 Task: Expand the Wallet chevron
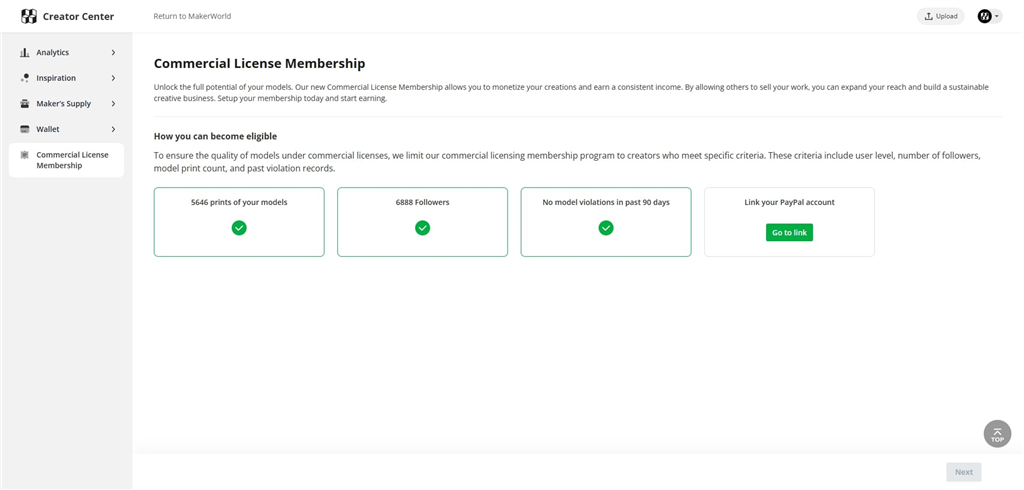pos(113,129)
